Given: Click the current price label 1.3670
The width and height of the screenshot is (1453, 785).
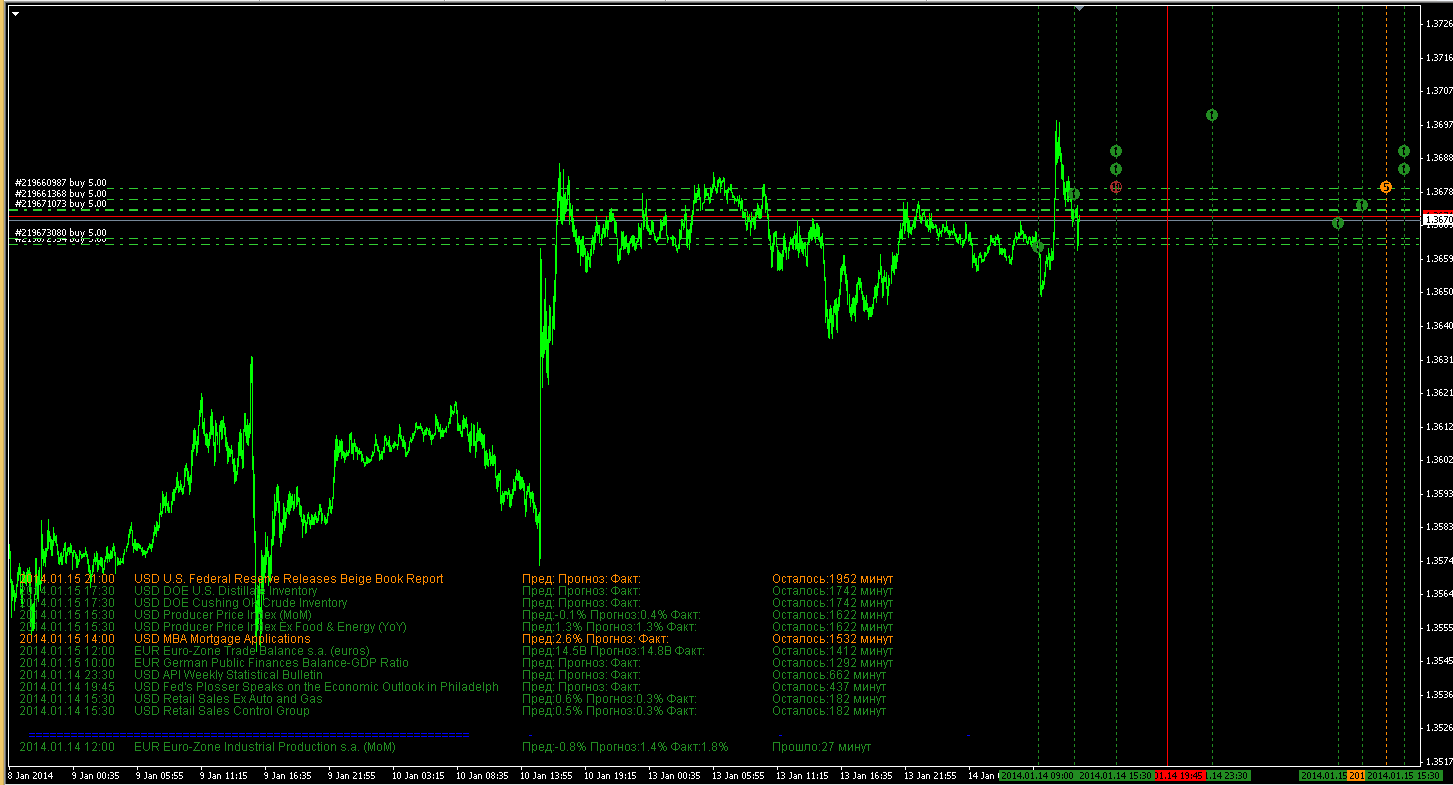Looking at the screenshot, I should tap(1436, 219).
